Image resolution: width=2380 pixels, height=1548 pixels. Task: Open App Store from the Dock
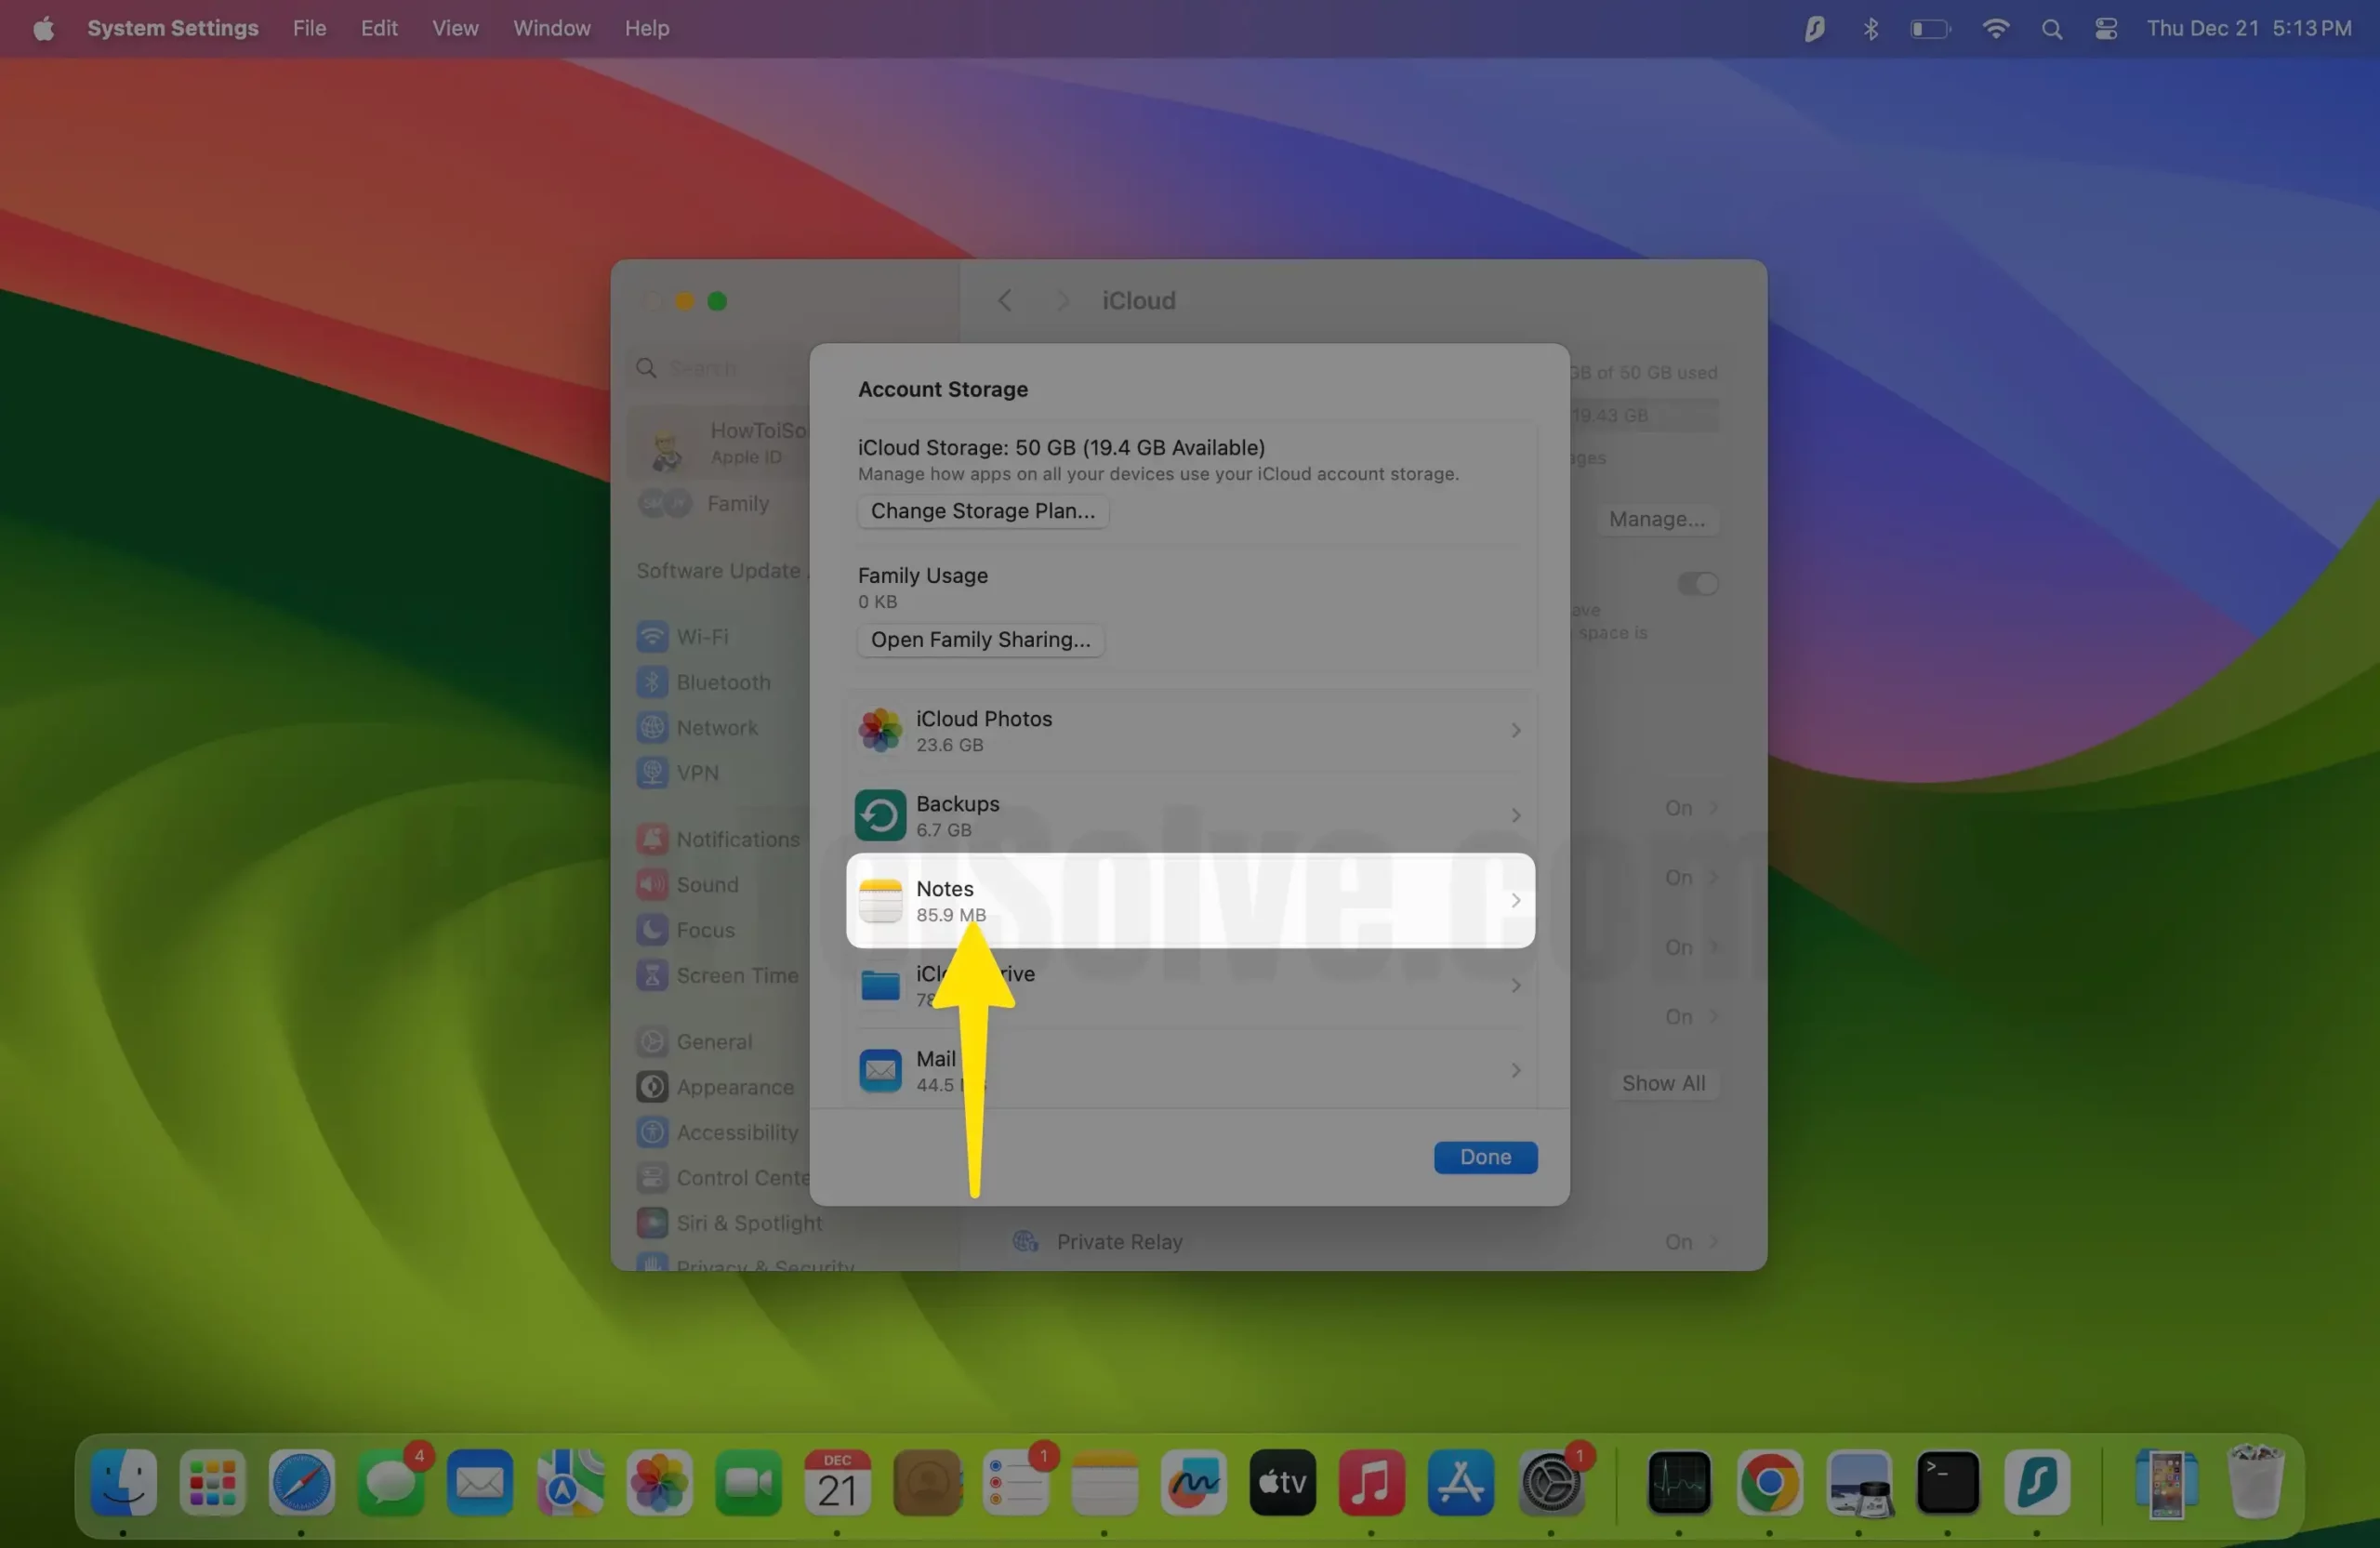tap(1460, 1481)
